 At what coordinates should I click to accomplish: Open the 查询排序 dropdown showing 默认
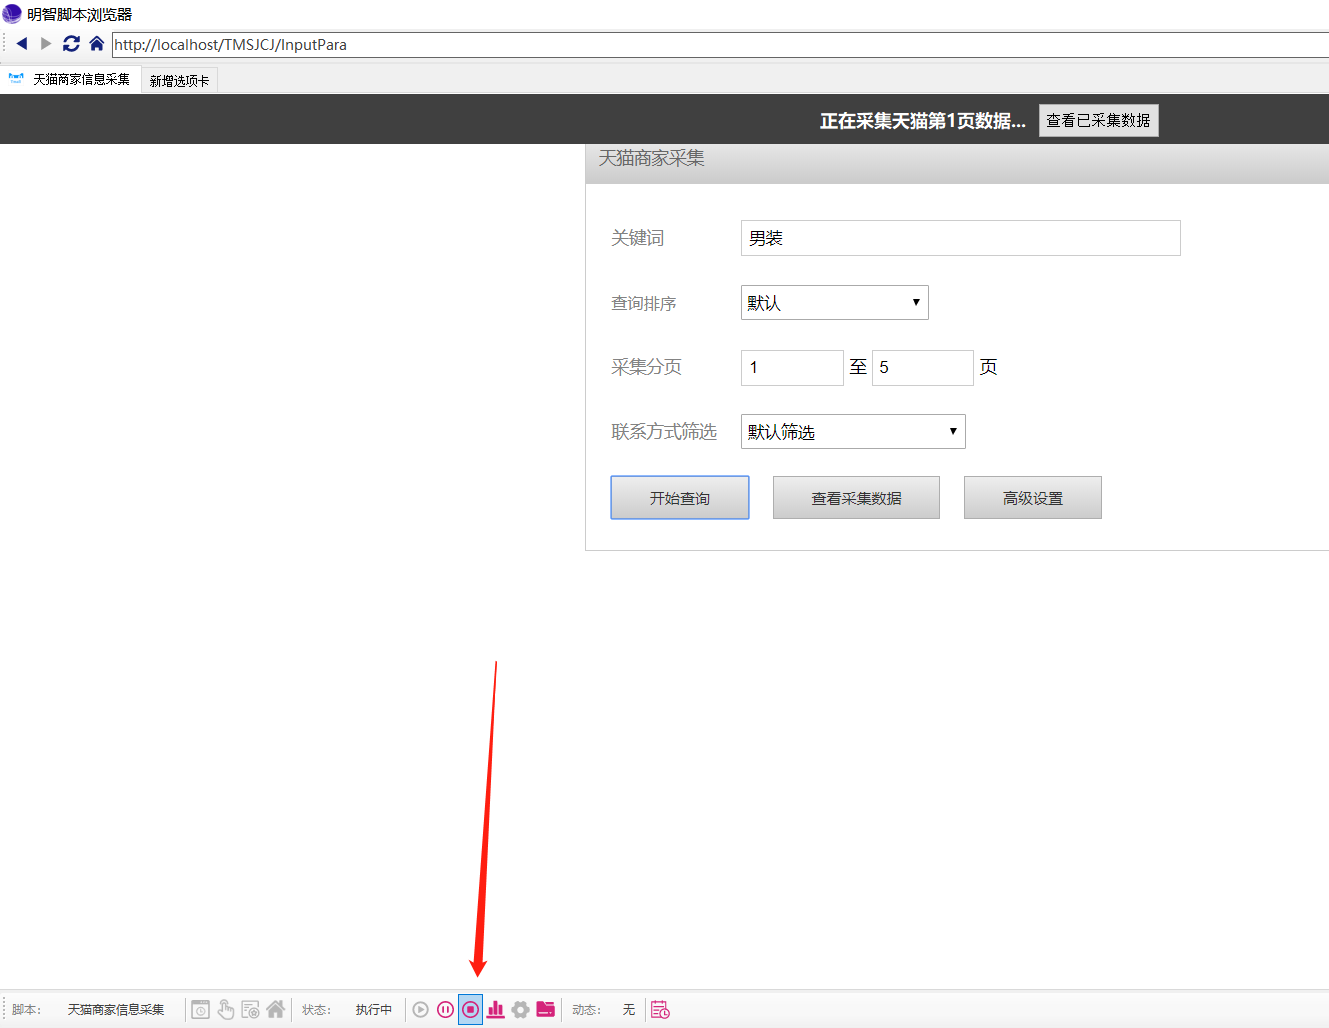point(834,303)
